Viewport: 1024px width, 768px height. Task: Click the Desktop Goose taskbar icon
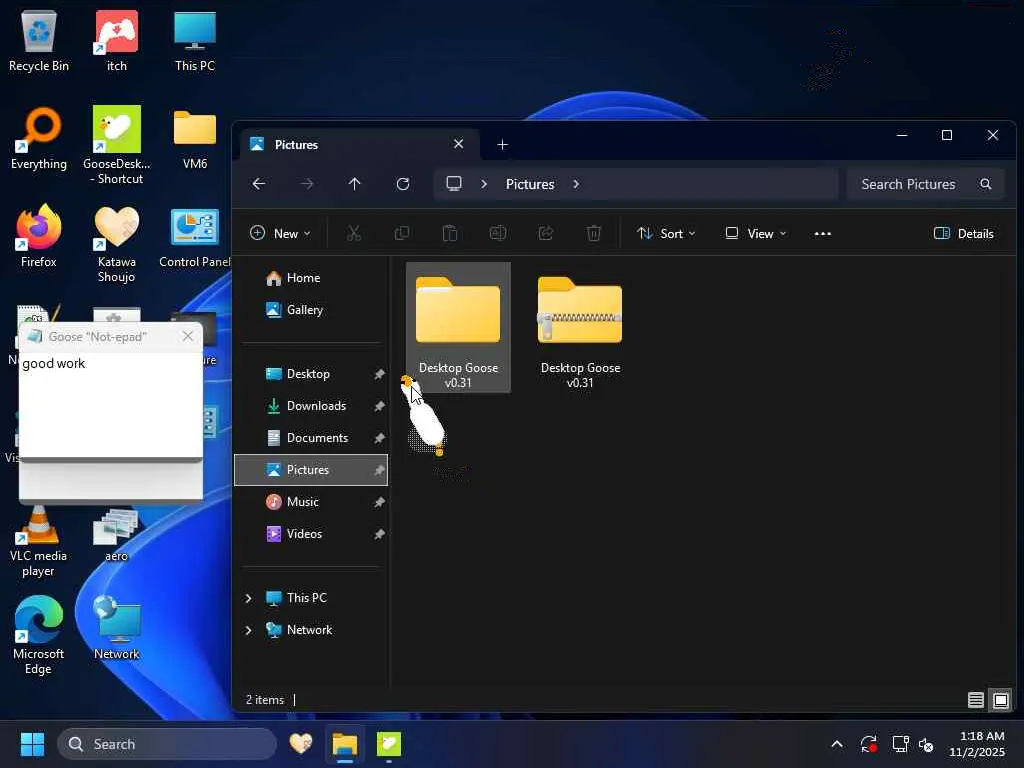[389, 743]
